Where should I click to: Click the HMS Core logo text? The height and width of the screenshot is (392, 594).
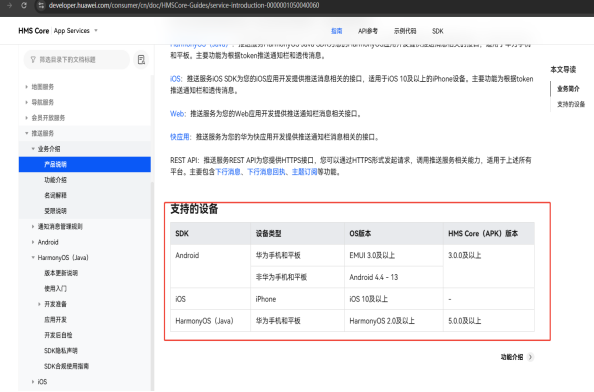[34, 31]
